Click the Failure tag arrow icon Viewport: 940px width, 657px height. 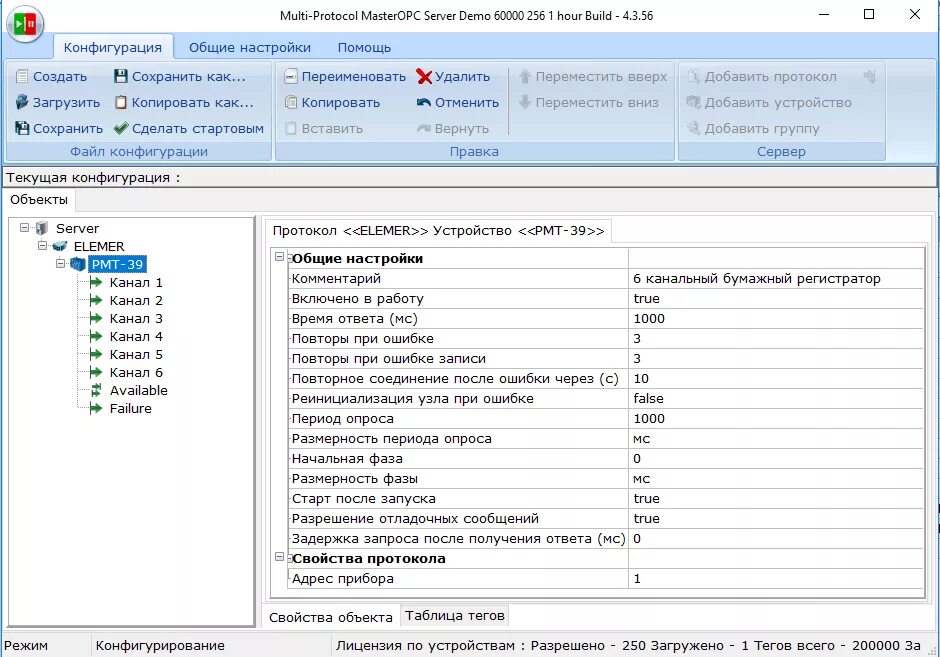[96, 409]
